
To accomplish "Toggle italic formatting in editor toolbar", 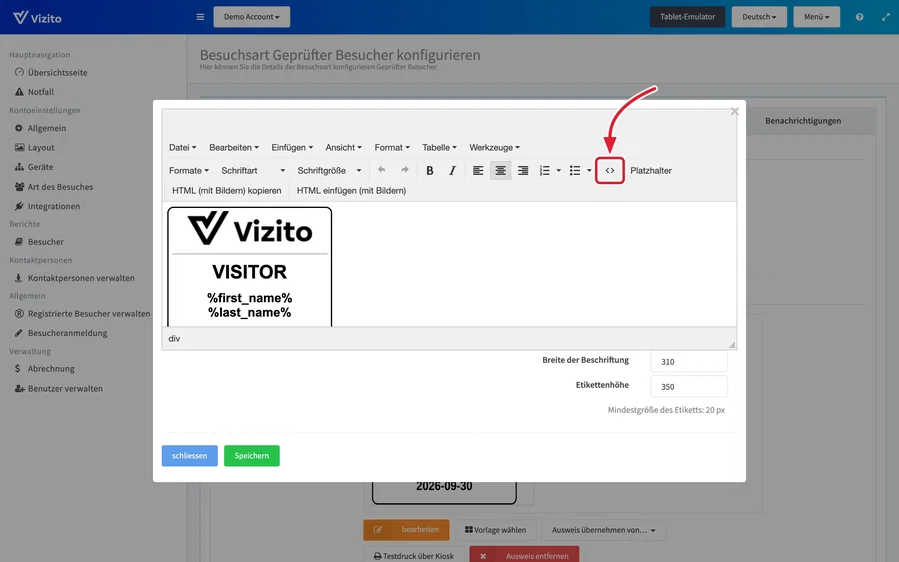I will [x=452, y=170].
